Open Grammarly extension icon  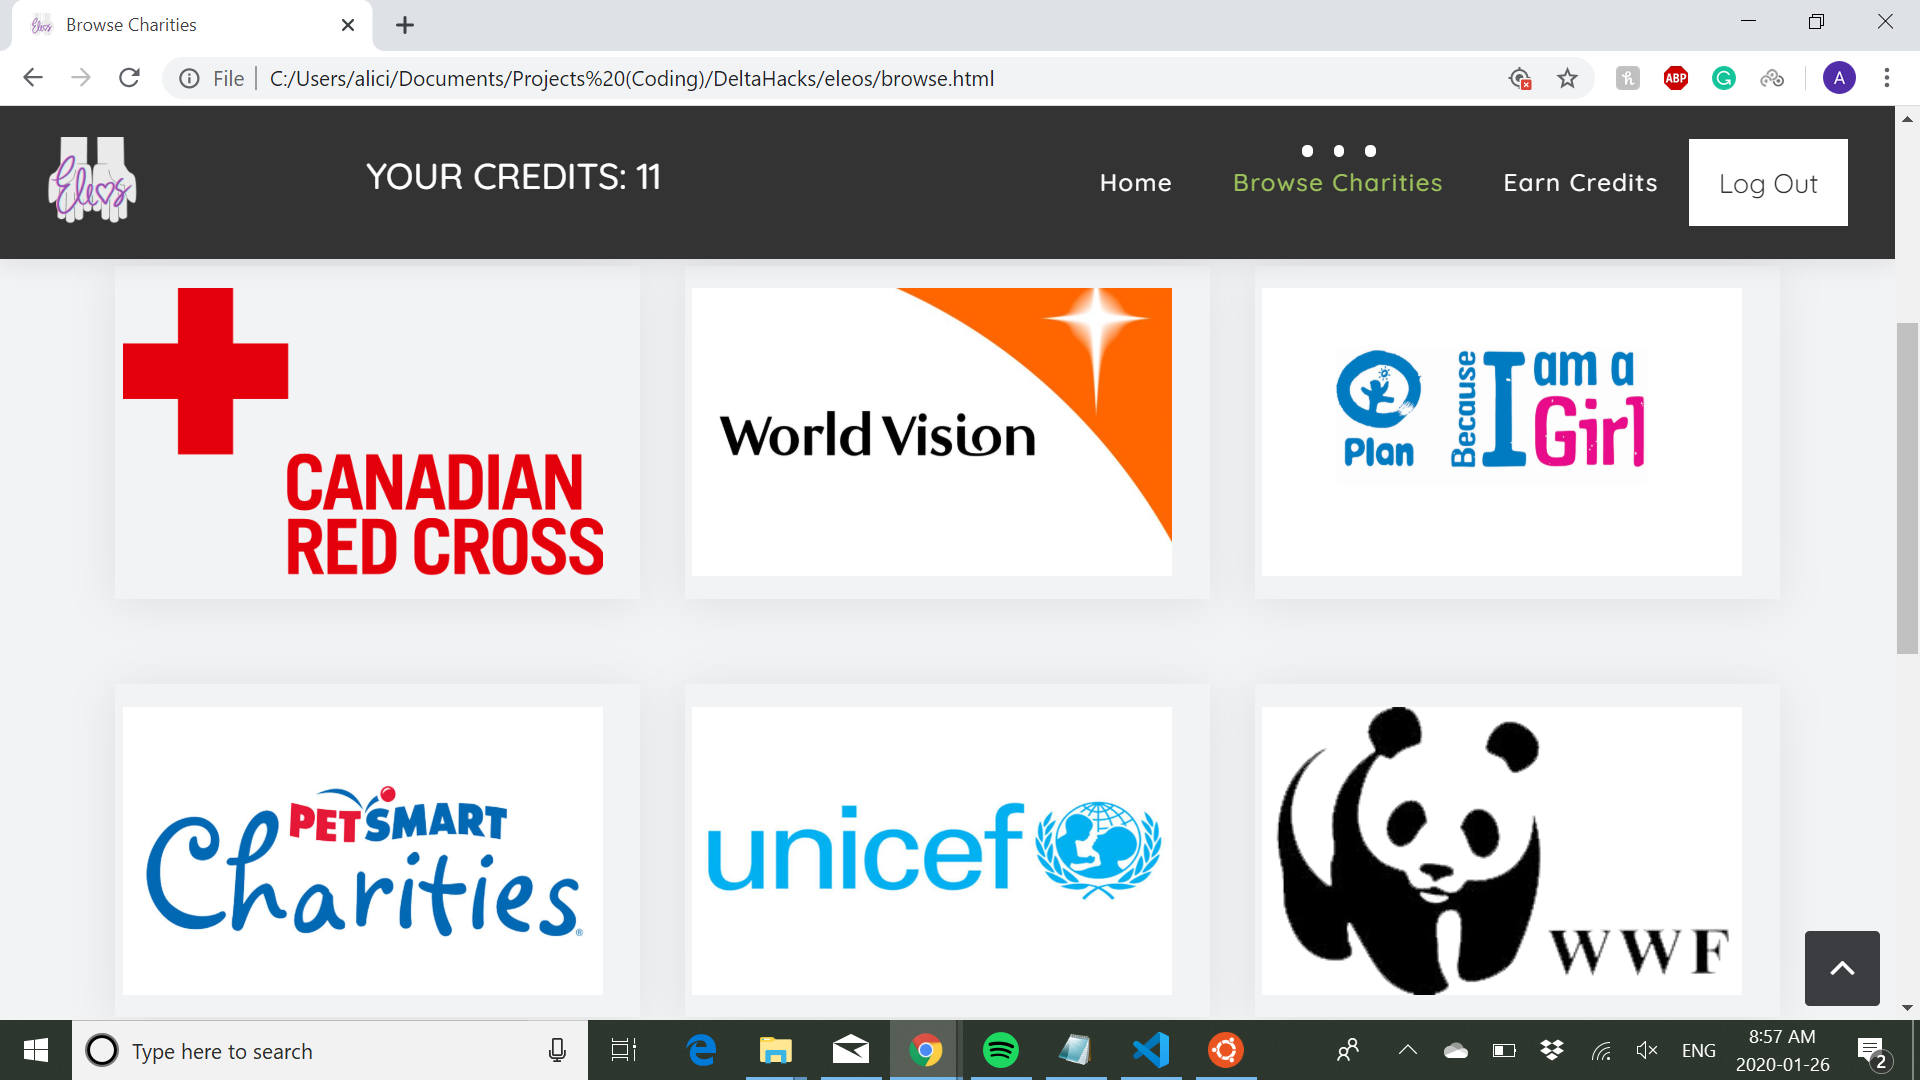[x=1724, y=78]
